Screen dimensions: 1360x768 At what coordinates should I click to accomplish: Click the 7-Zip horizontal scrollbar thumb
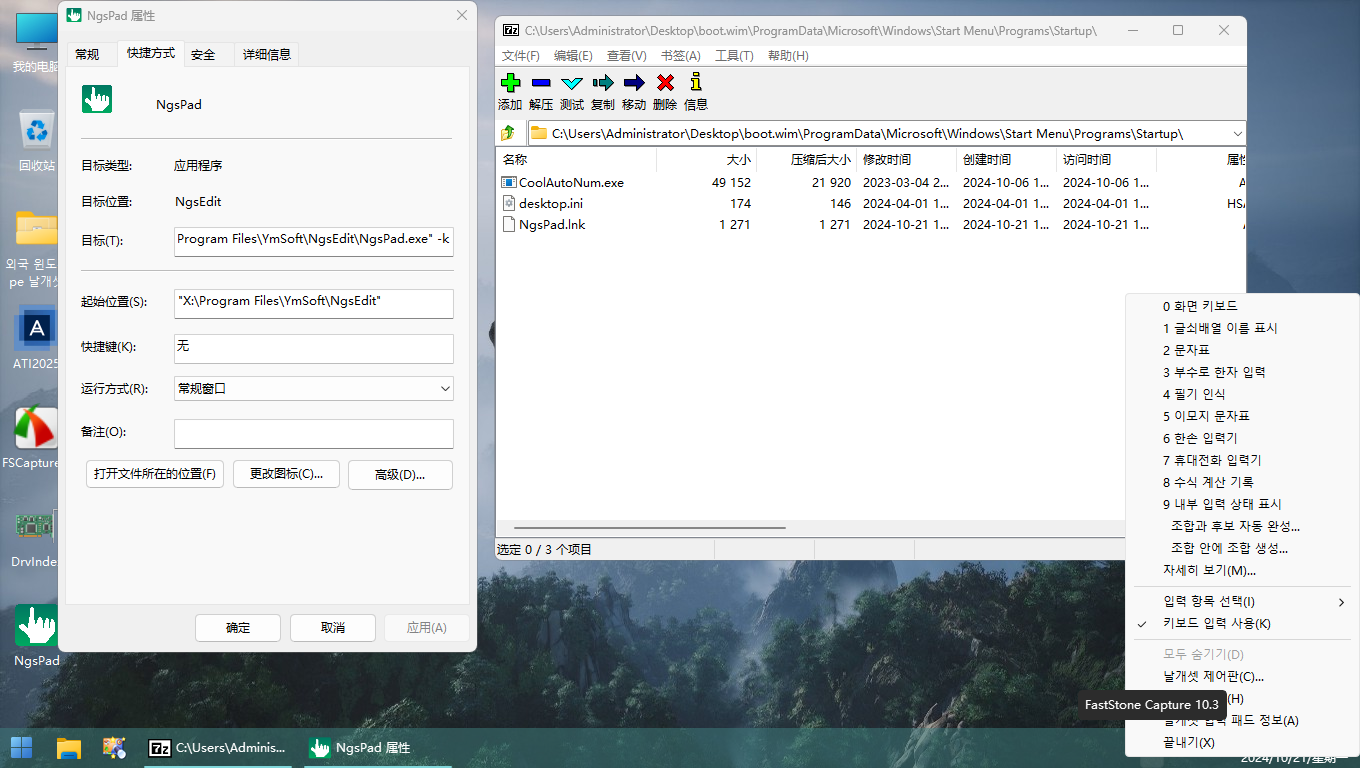click(x=649, y=528)
